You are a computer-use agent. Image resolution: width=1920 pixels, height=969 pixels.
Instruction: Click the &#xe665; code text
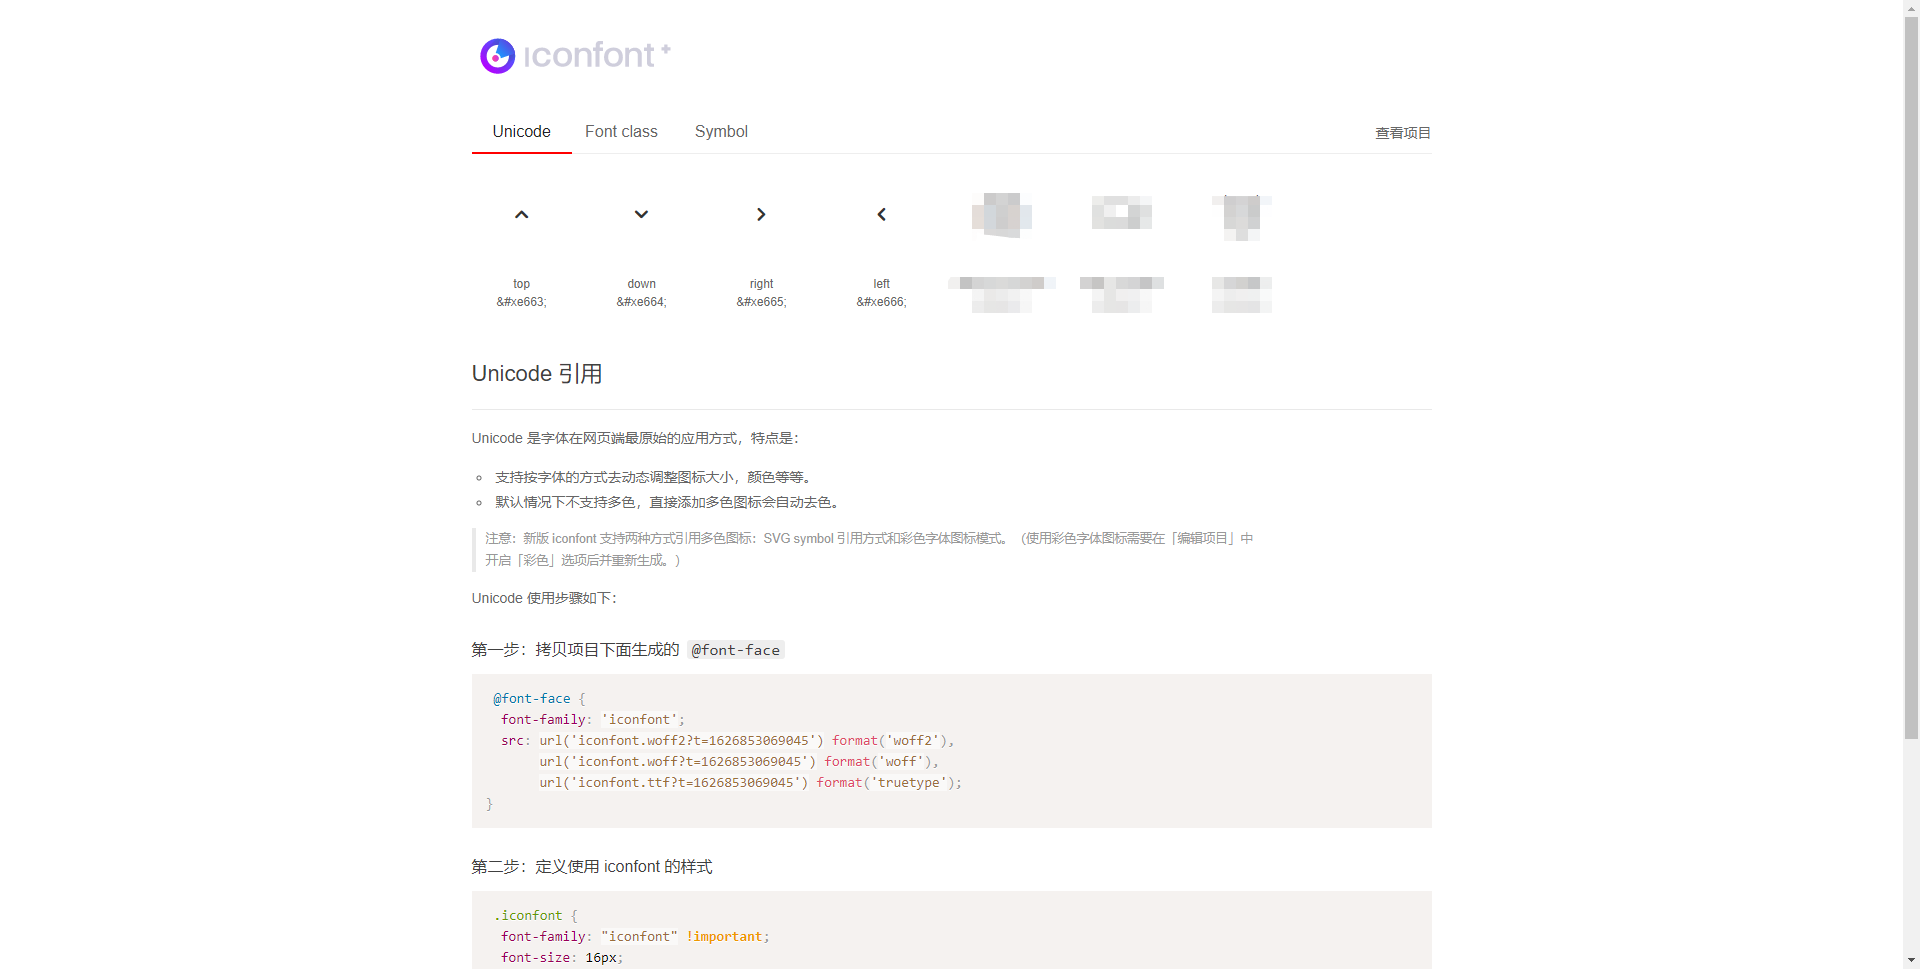tap(761, 302)
